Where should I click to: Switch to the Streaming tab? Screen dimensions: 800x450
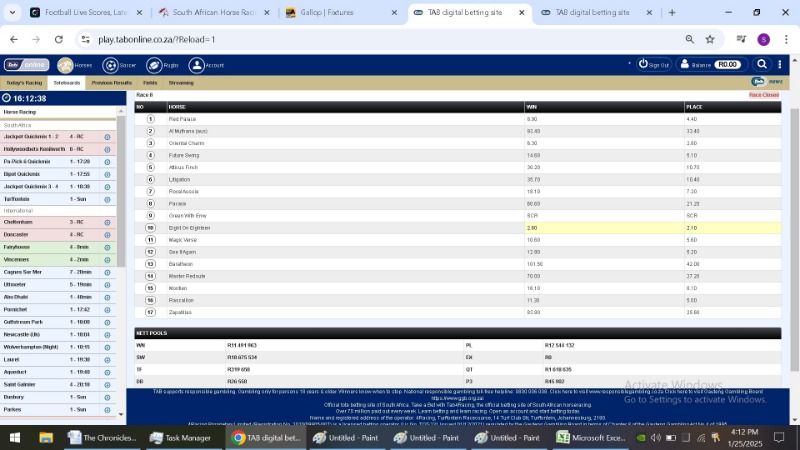tap(181, 83)
